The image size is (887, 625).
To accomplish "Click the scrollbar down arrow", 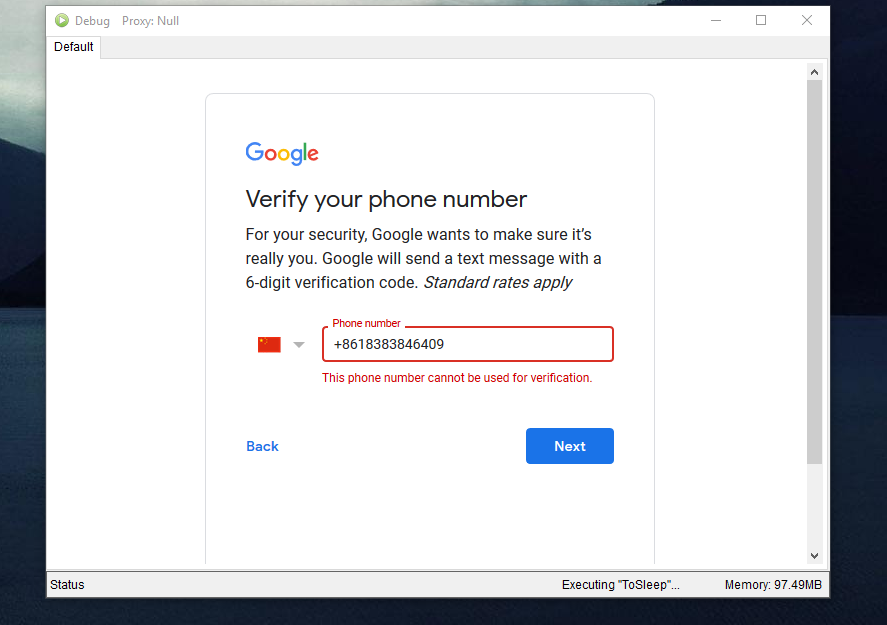I will (x=814, y=556).
